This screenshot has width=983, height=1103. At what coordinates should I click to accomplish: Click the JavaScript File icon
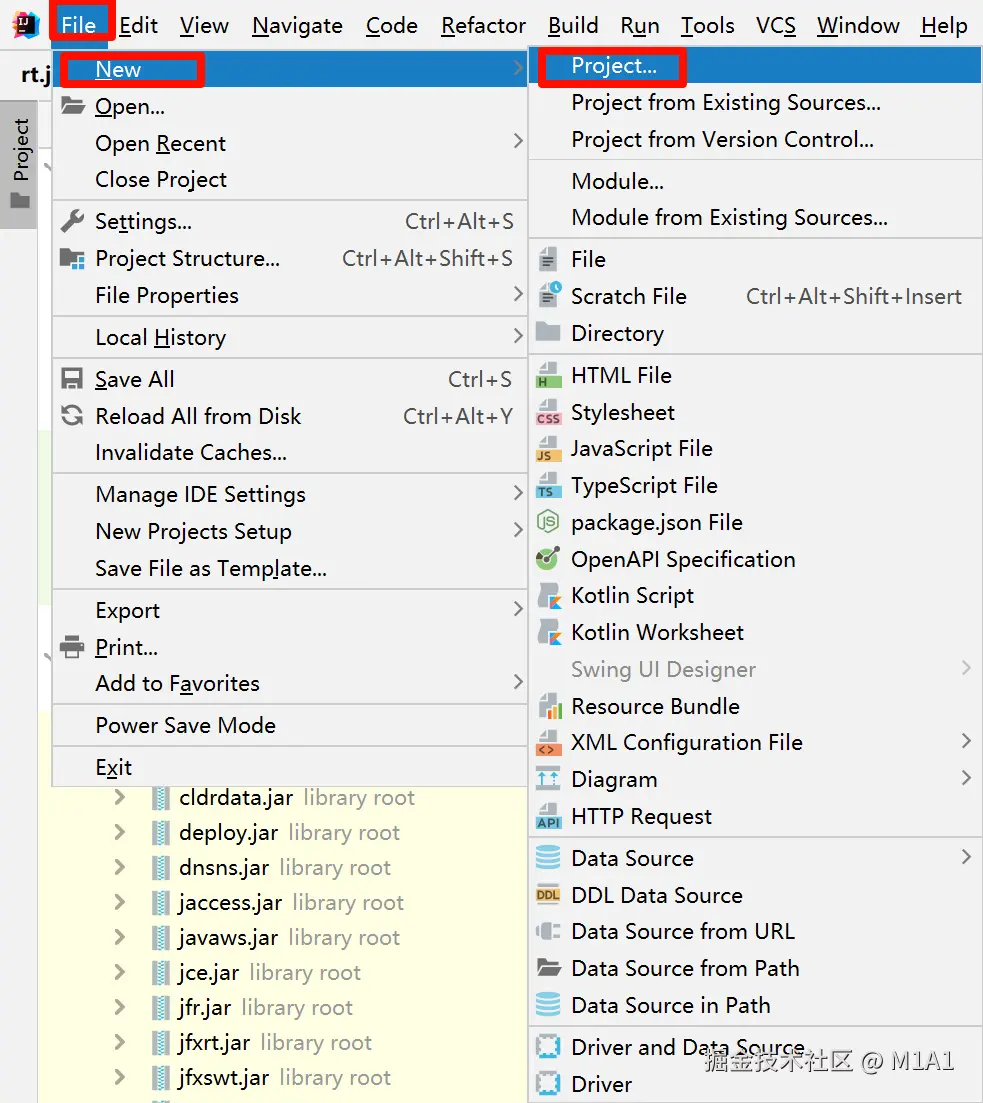pos(548,450)
